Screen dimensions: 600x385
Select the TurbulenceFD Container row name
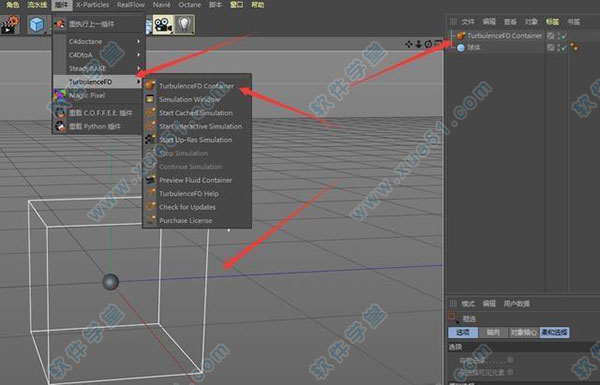pyautogui.click(x=504, y=36)
